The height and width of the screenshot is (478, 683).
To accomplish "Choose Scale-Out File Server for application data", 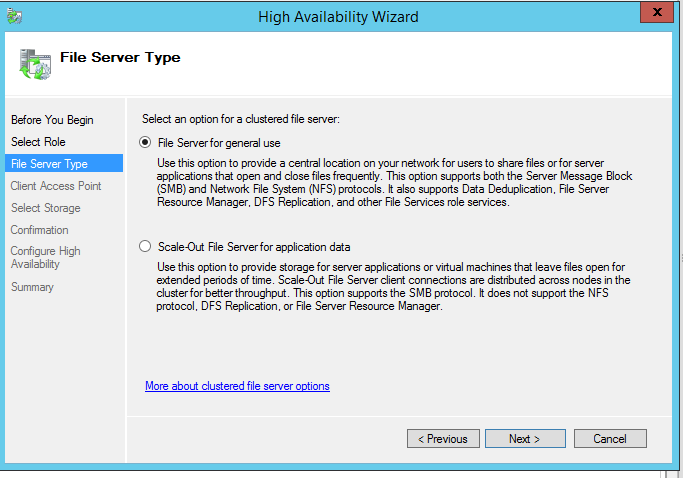I will (x=146, y=246).
